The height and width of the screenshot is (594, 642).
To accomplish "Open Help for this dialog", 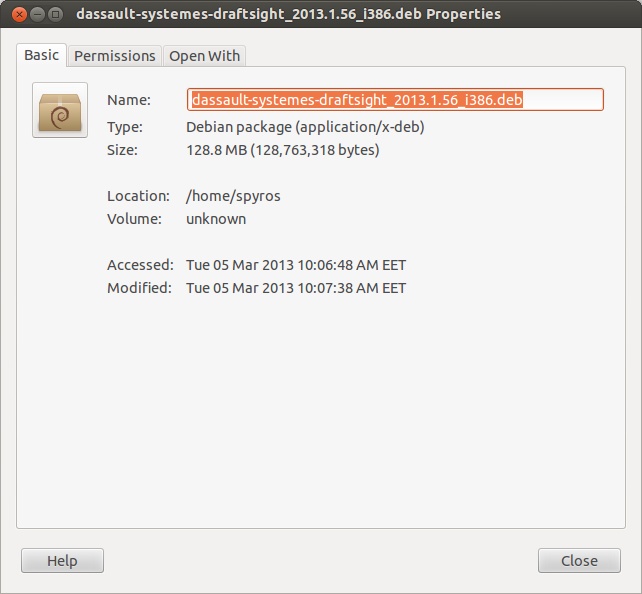I will pos(62,560).
